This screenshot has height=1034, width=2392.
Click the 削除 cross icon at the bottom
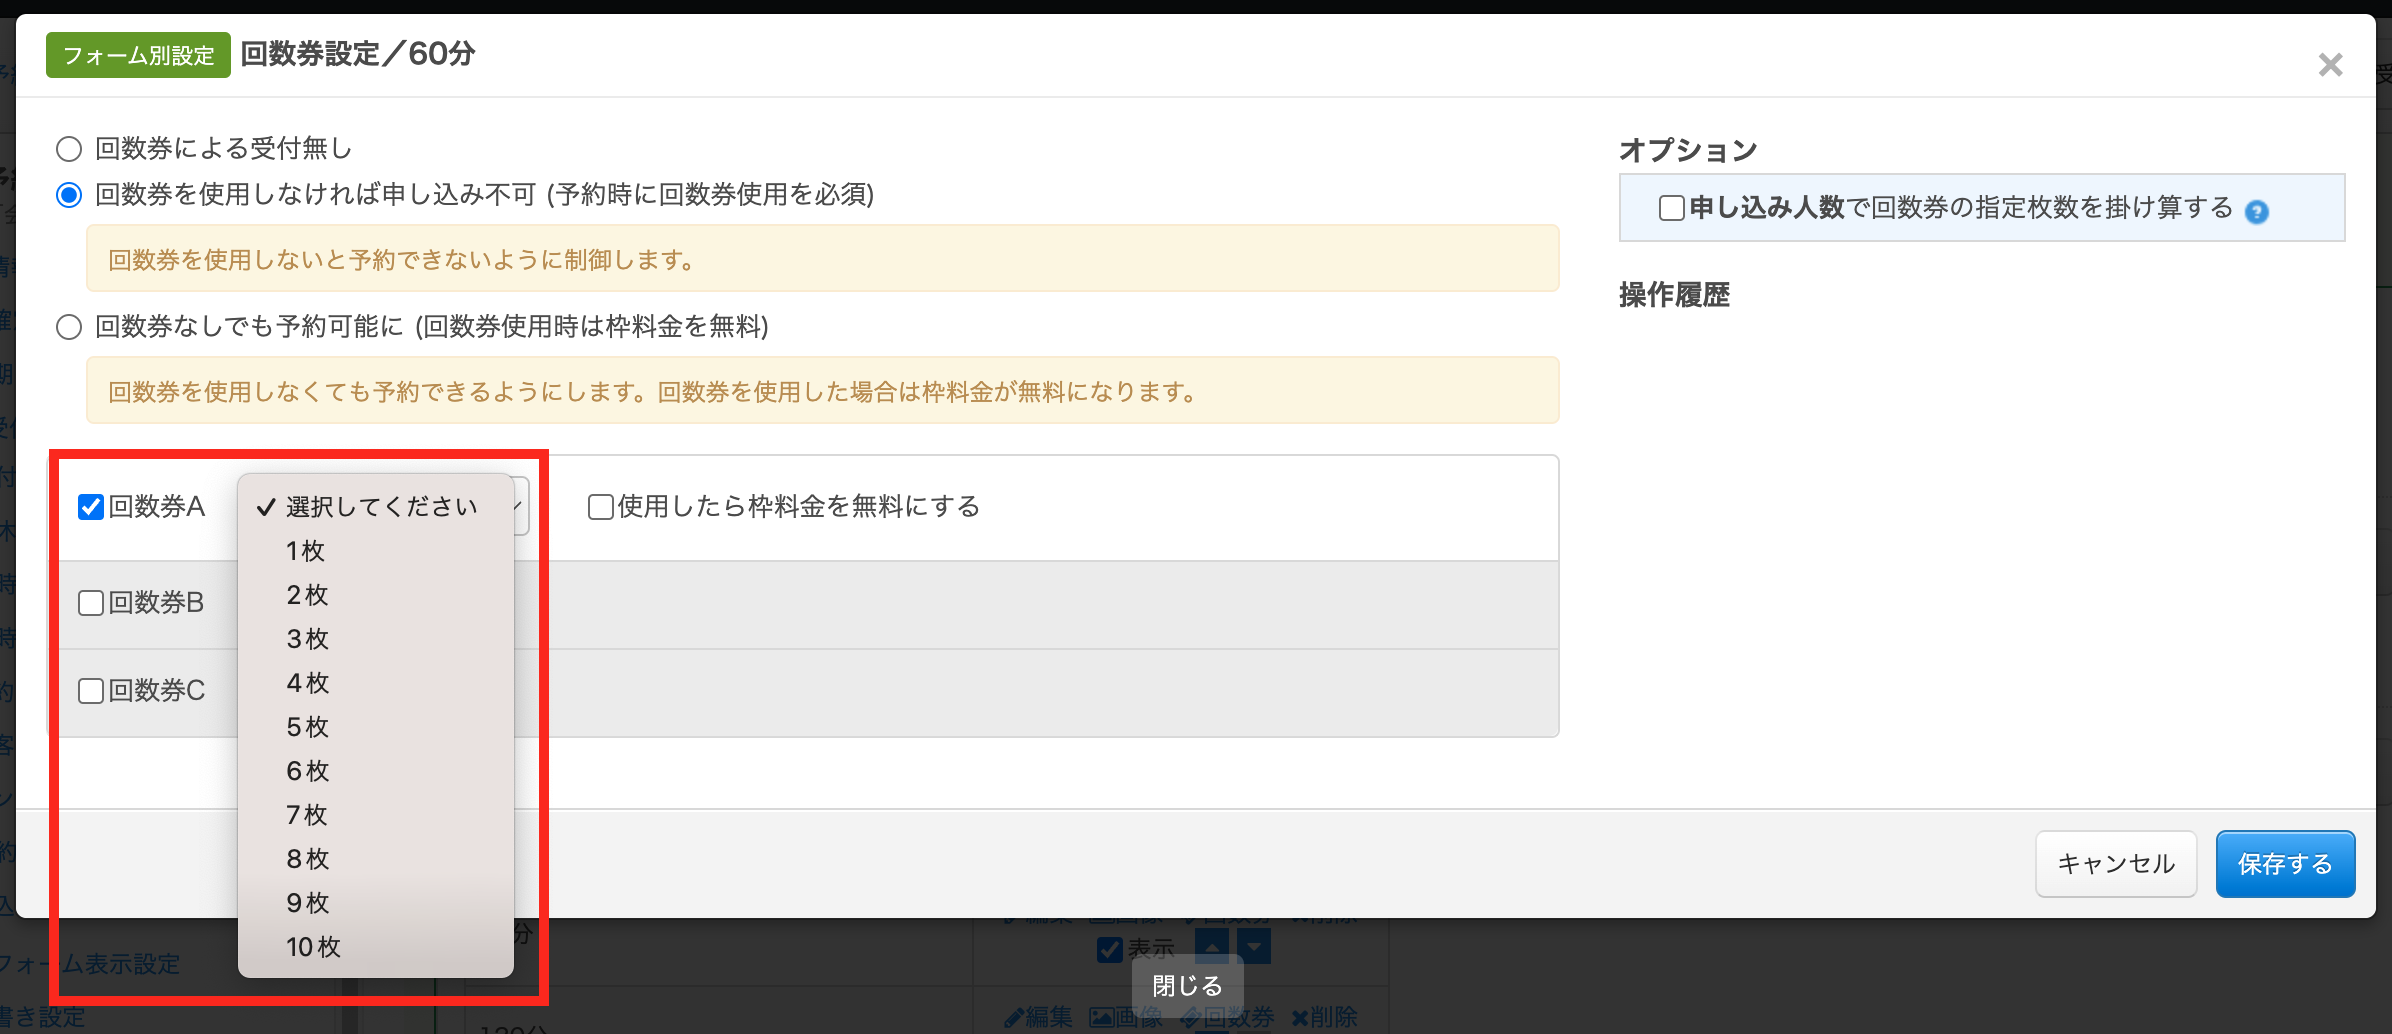click(1300, 1018)
